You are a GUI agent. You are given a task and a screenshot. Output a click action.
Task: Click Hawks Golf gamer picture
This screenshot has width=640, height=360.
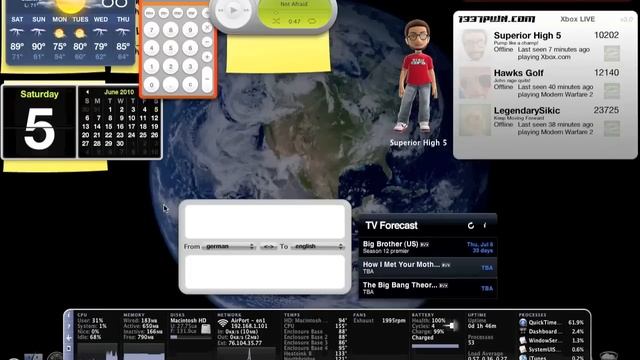point(475,83)
